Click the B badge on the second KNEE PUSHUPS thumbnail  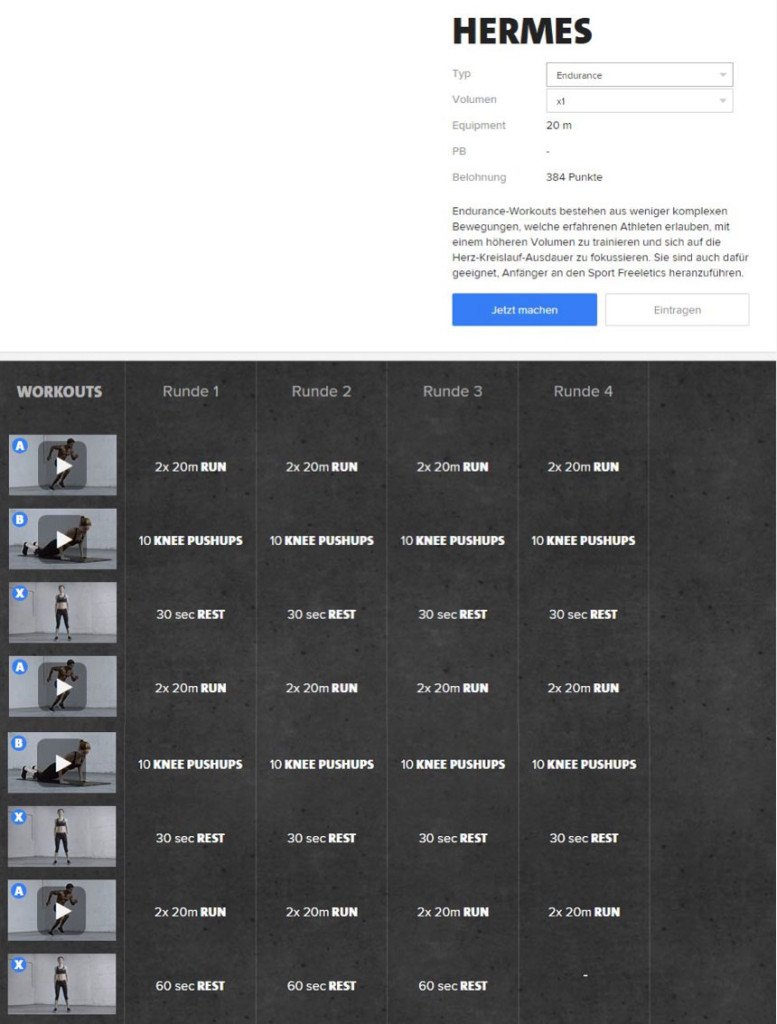(20, 743)
